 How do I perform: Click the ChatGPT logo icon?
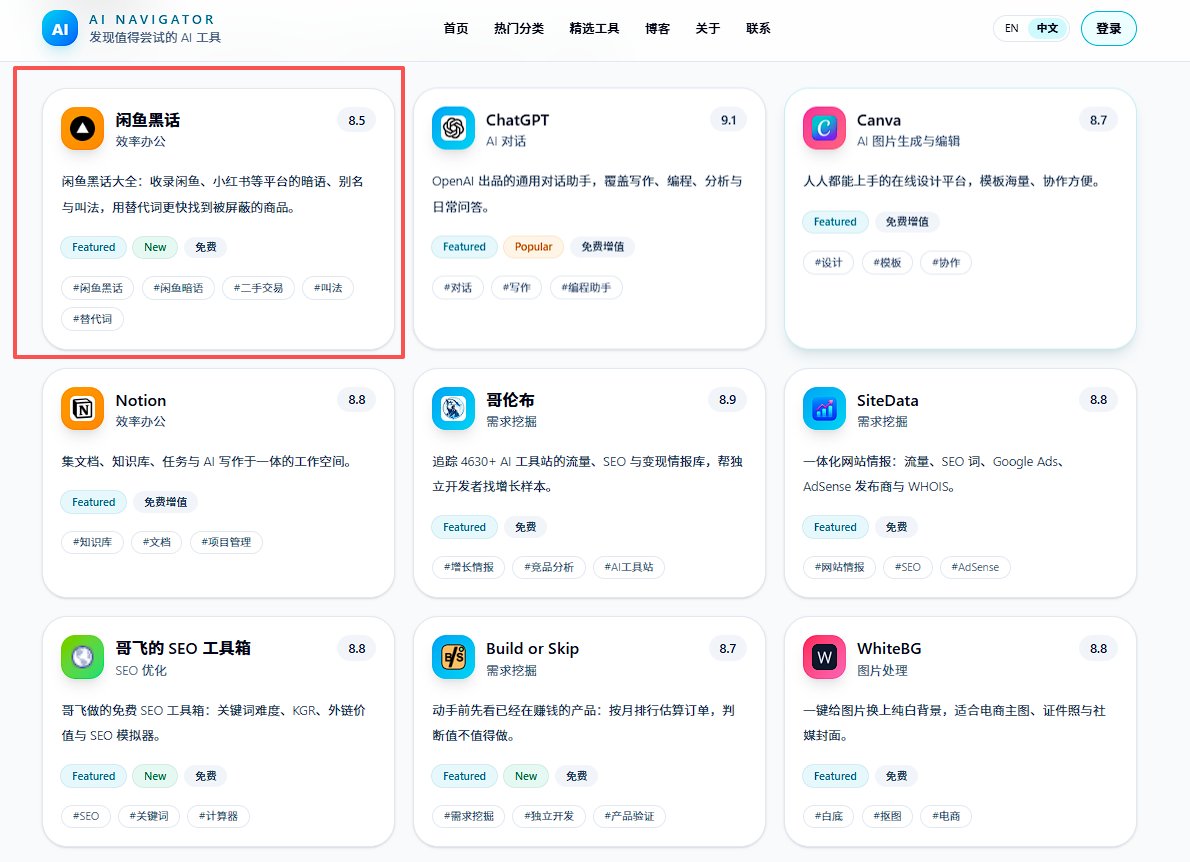[x=453, y=128]
